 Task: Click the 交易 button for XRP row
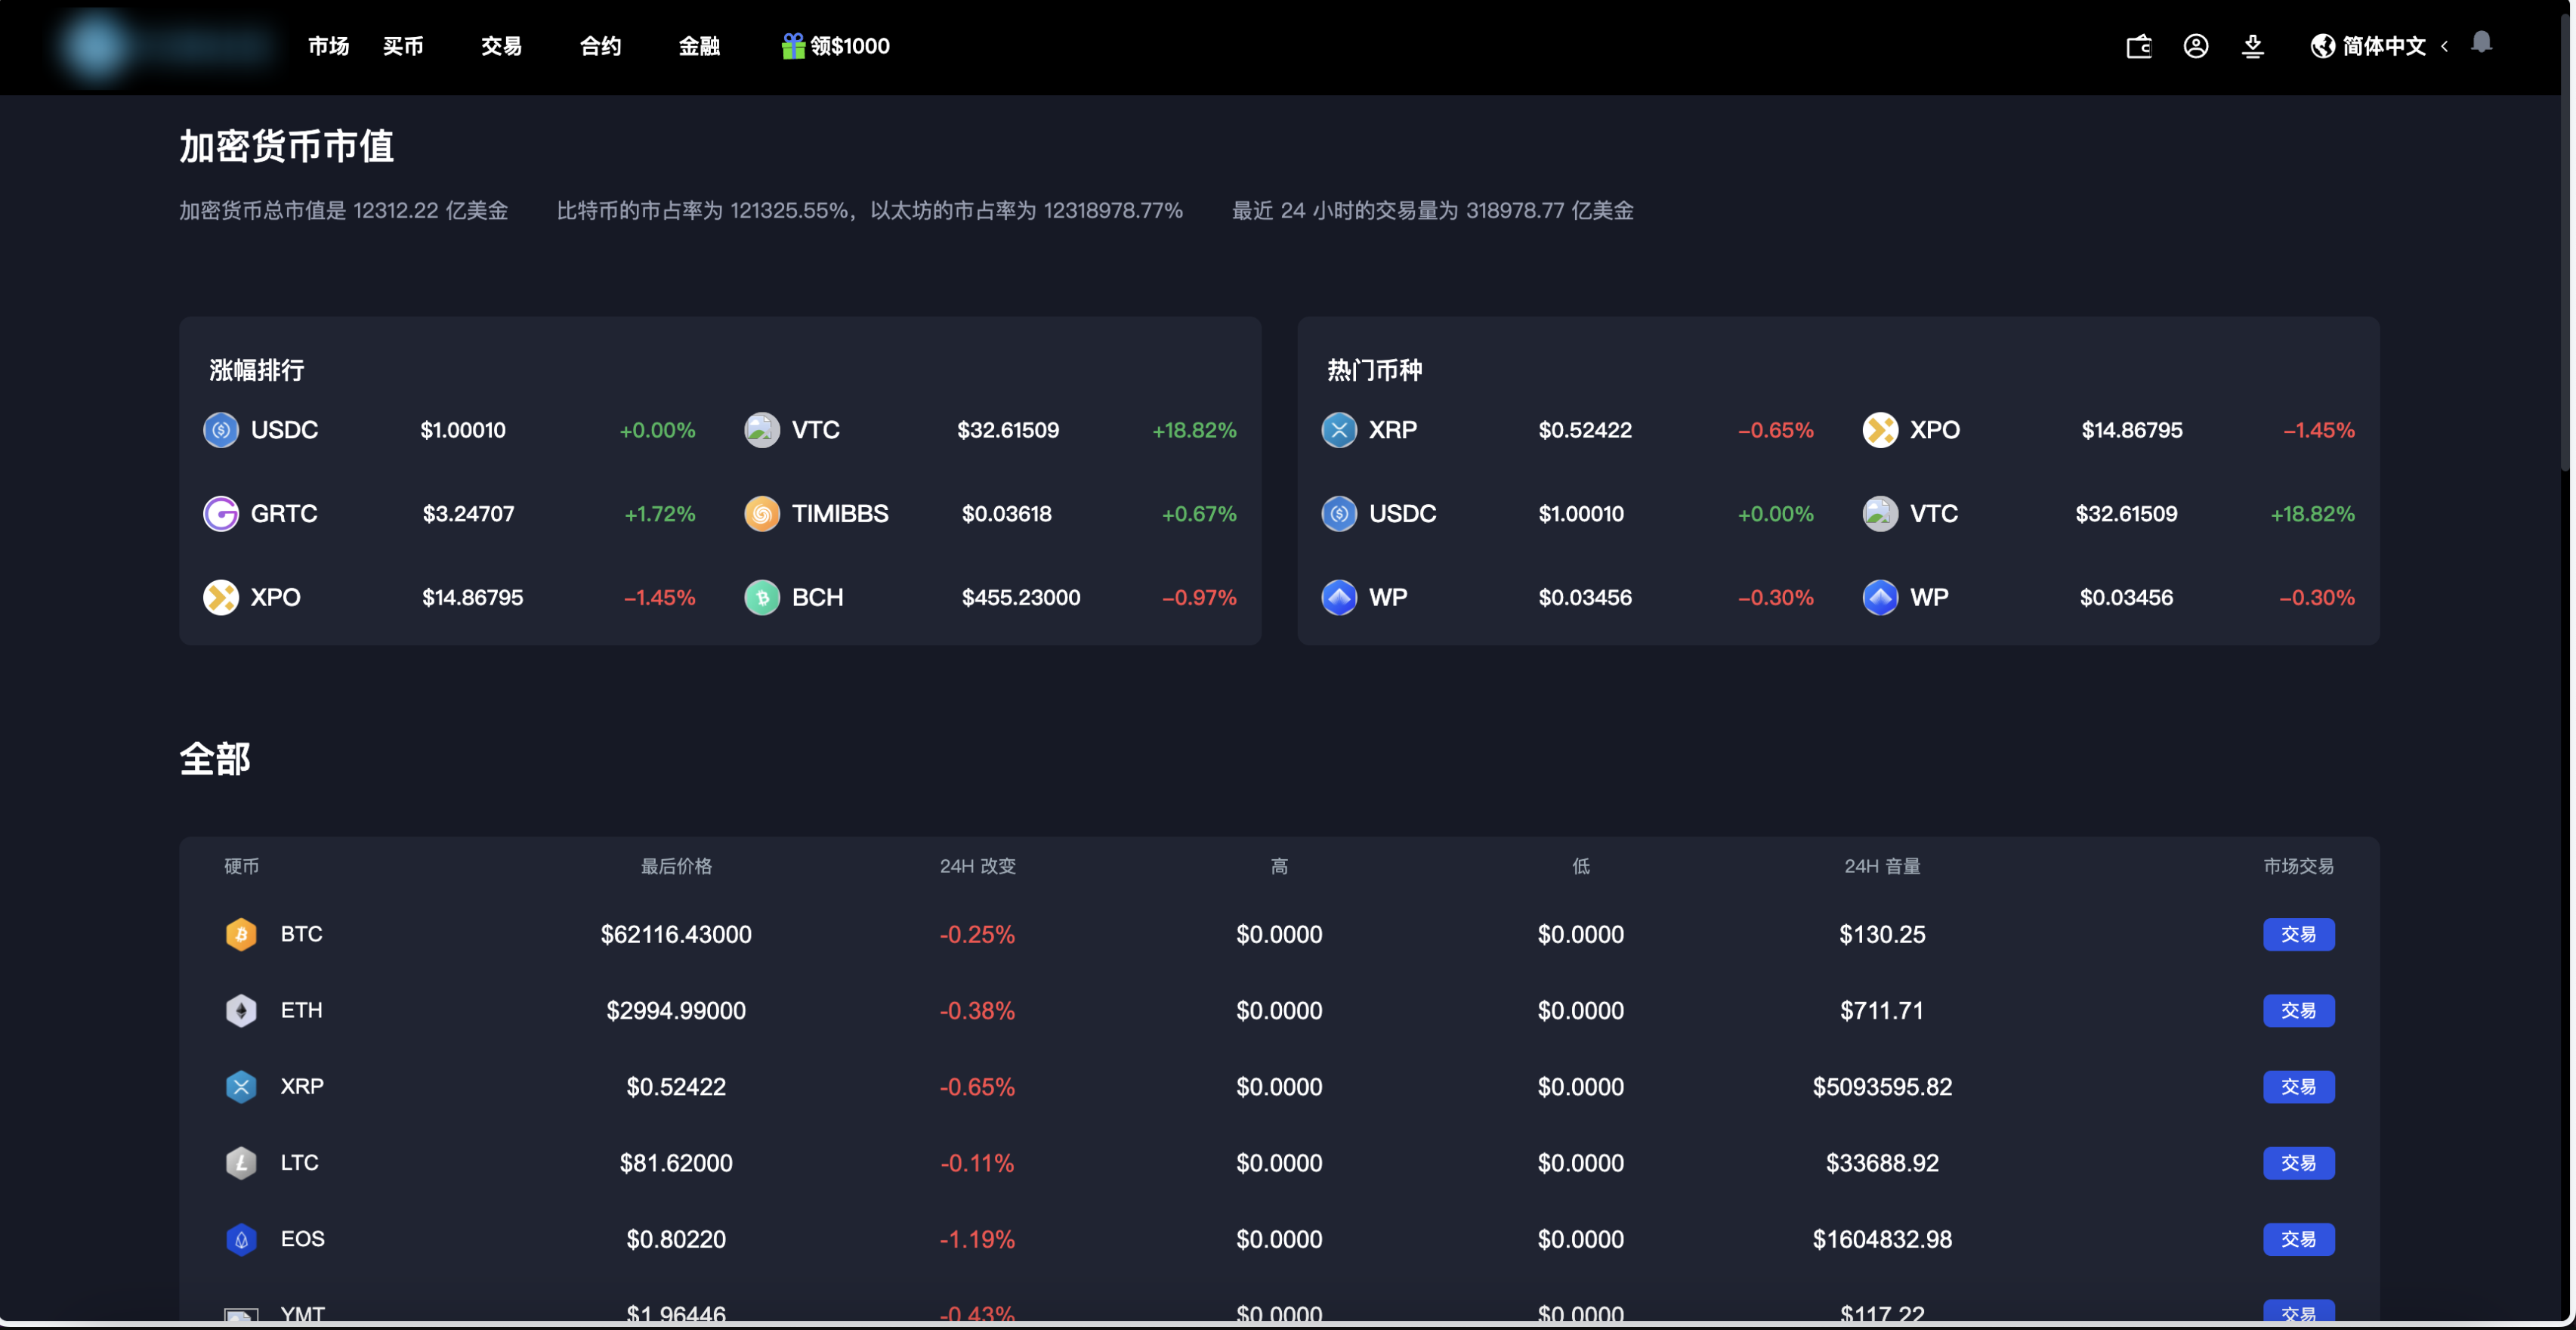[x=2298, y=1087]
